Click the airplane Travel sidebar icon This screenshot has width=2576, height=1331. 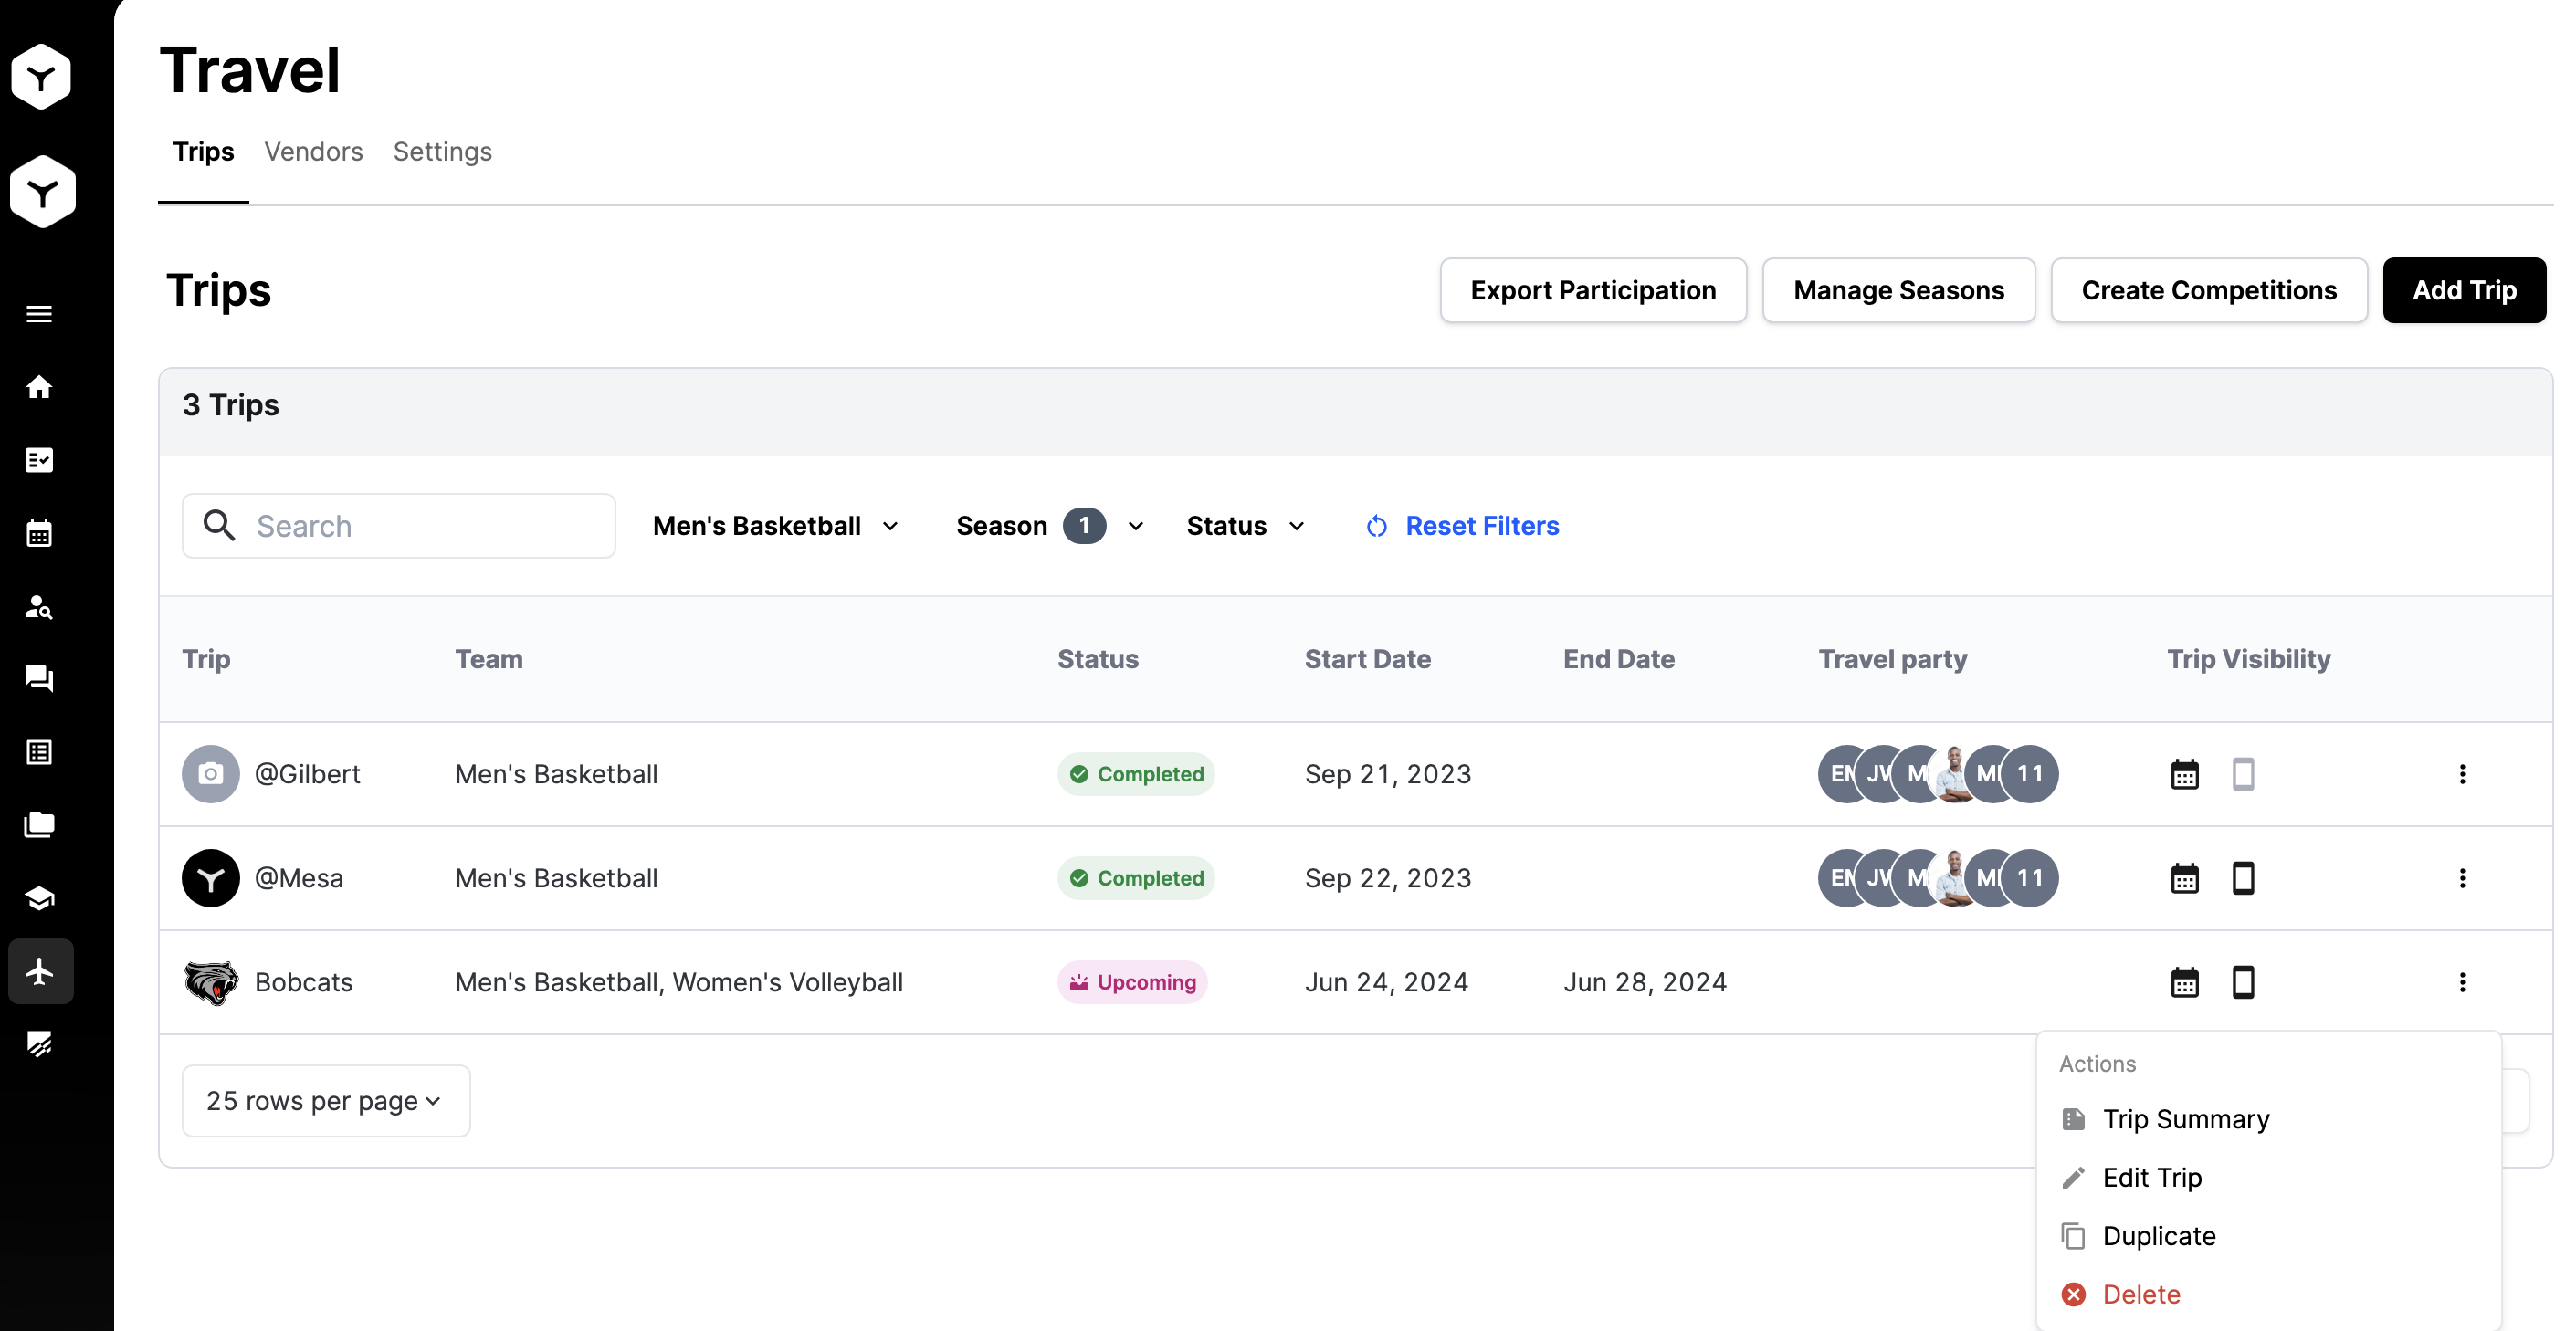(x=40, y=971)
